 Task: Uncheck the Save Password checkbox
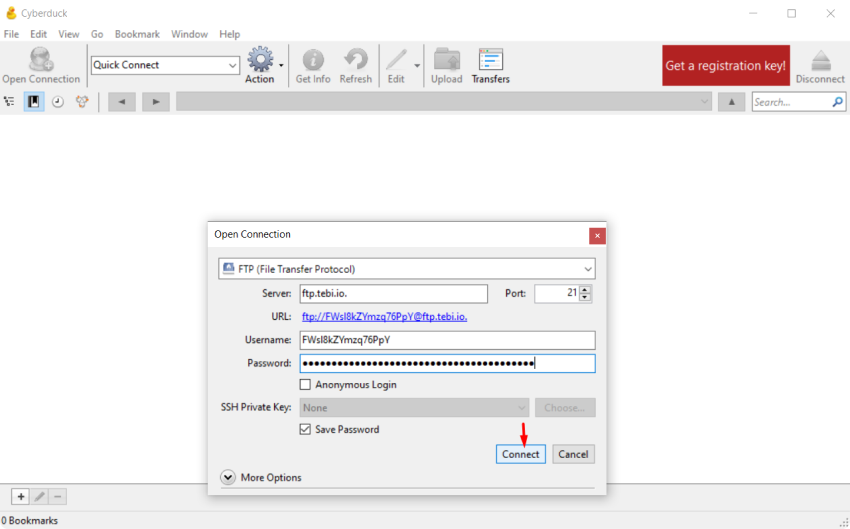pyautogui.click(x=305, y=429)
